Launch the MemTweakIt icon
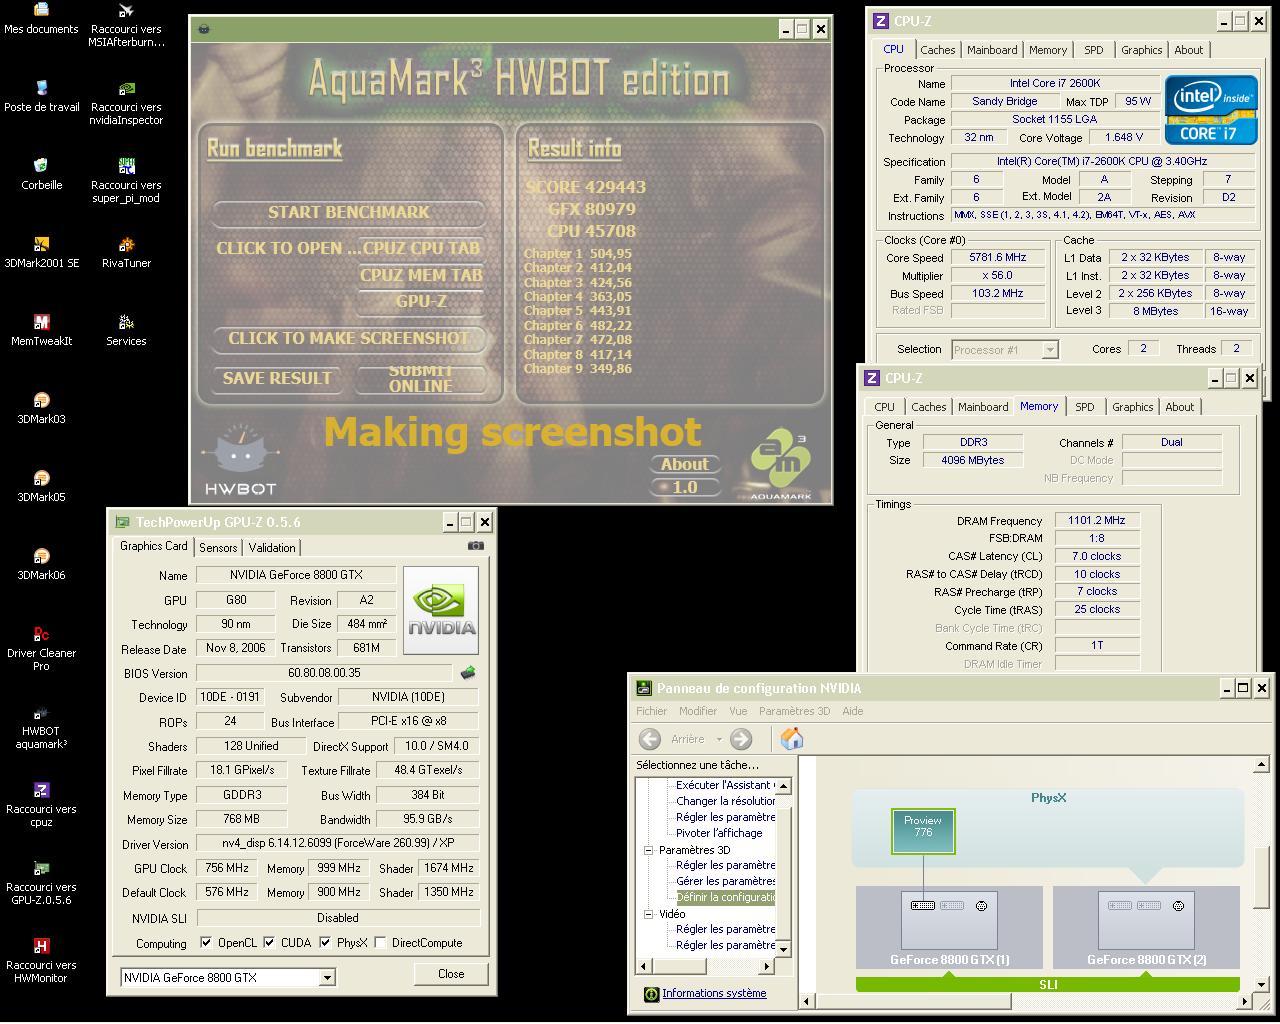 [x=41, y=322]
